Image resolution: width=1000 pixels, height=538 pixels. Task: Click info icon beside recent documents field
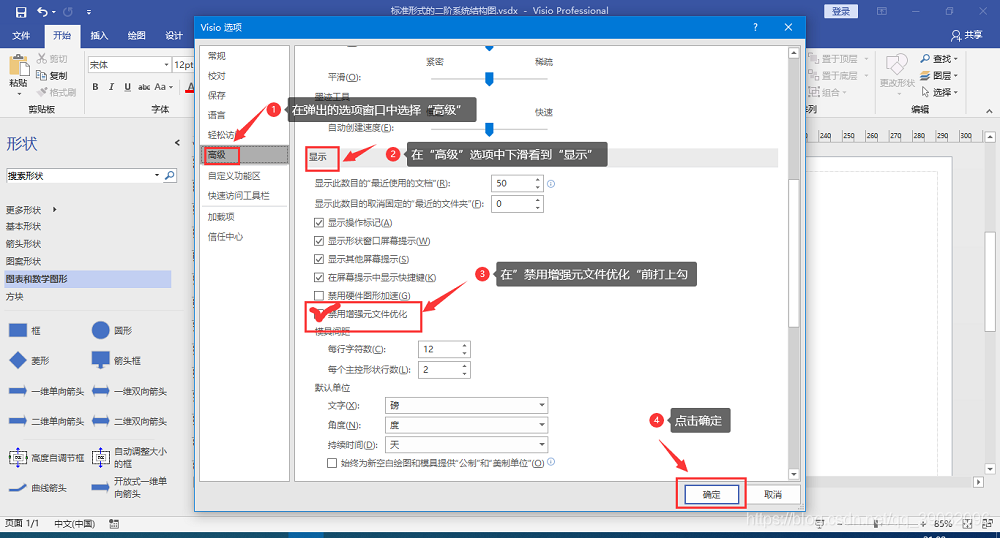(551, 184)
